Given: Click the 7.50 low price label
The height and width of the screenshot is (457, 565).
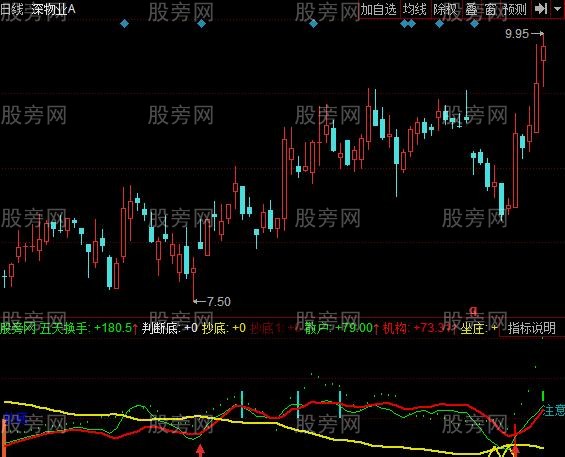Looking at the screenshot, I should [219, 302].
